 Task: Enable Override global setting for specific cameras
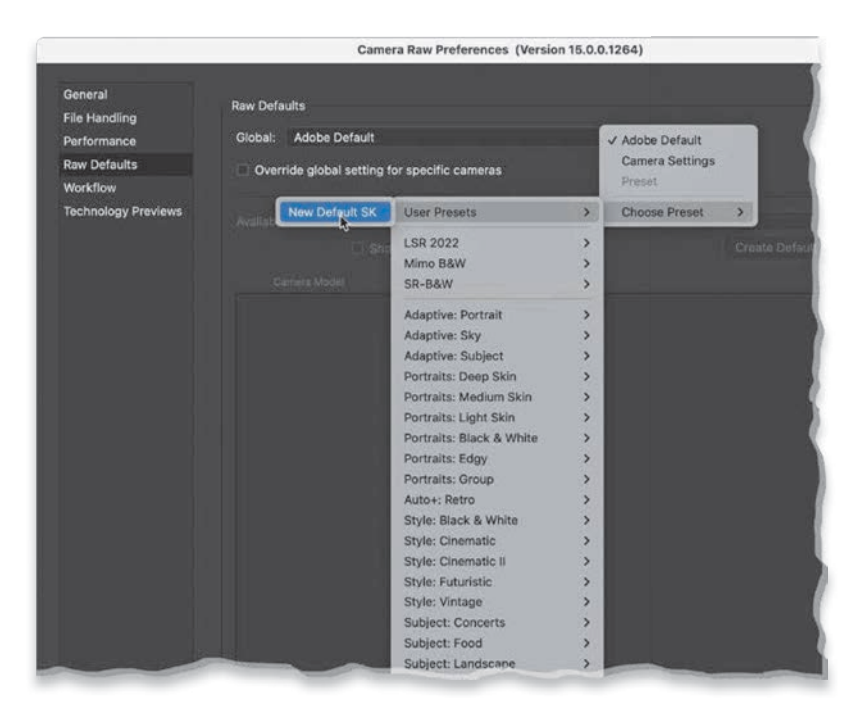[x=243, y=171]
